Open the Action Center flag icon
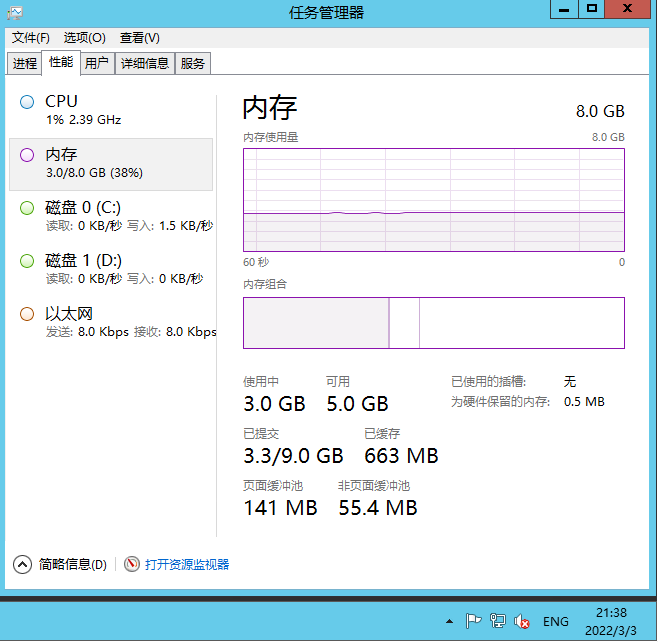 coord(473,621)
